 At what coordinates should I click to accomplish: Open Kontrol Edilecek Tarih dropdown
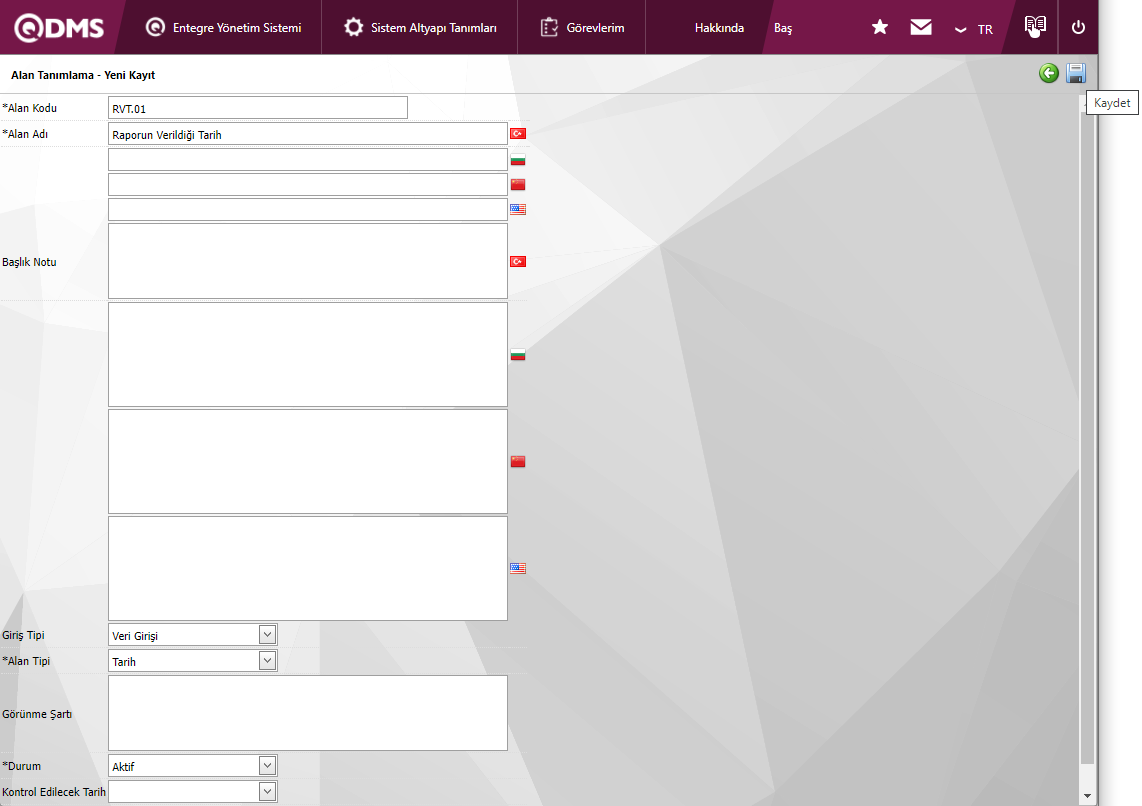[192, 791]
